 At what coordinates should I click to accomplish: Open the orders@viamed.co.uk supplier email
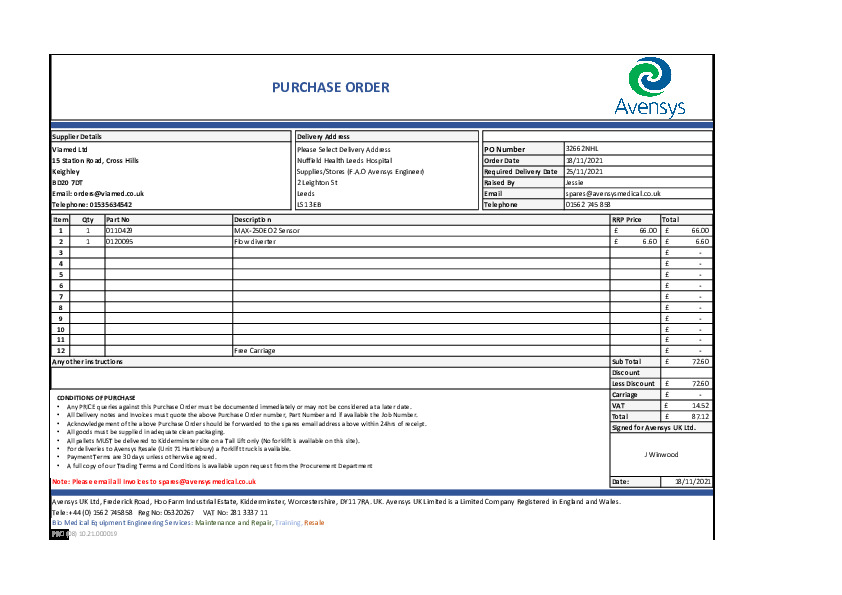click(98, 193)
